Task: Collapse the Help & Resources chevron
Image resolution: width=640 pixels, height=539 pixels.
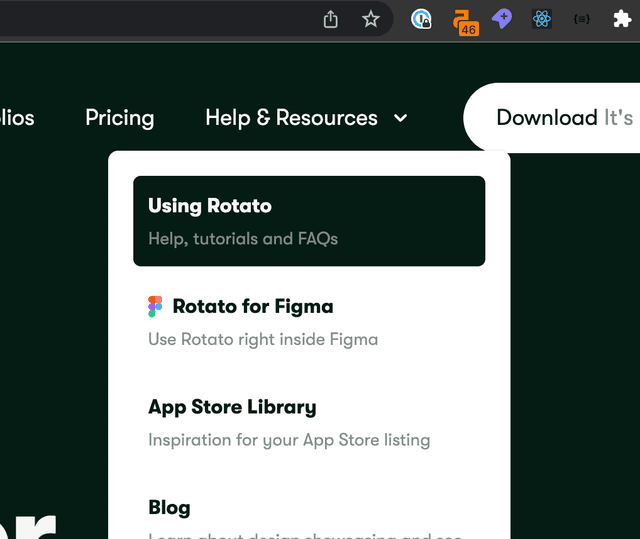Action: pos(401,118)
